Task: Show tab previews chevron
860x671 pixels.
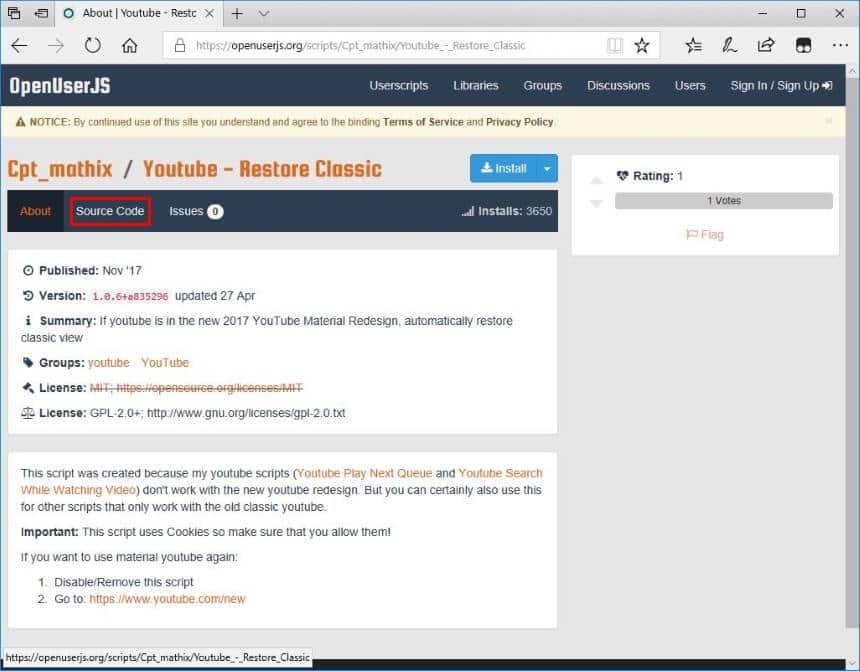Action: pyautogui.click(x=264, y=14)
